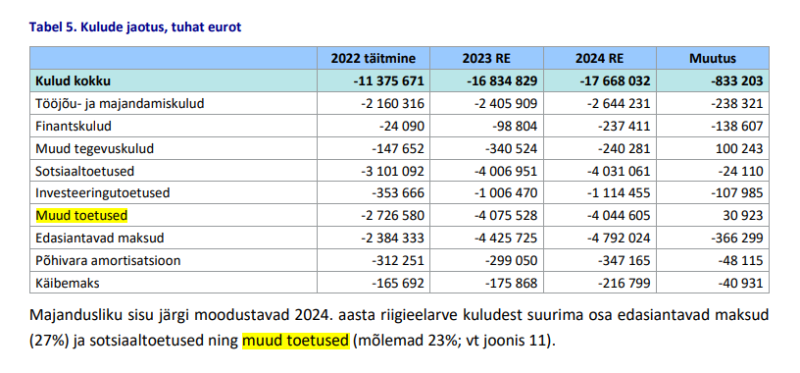Click the change value -366 299
800x373 pixels.
tap(737, 238)
